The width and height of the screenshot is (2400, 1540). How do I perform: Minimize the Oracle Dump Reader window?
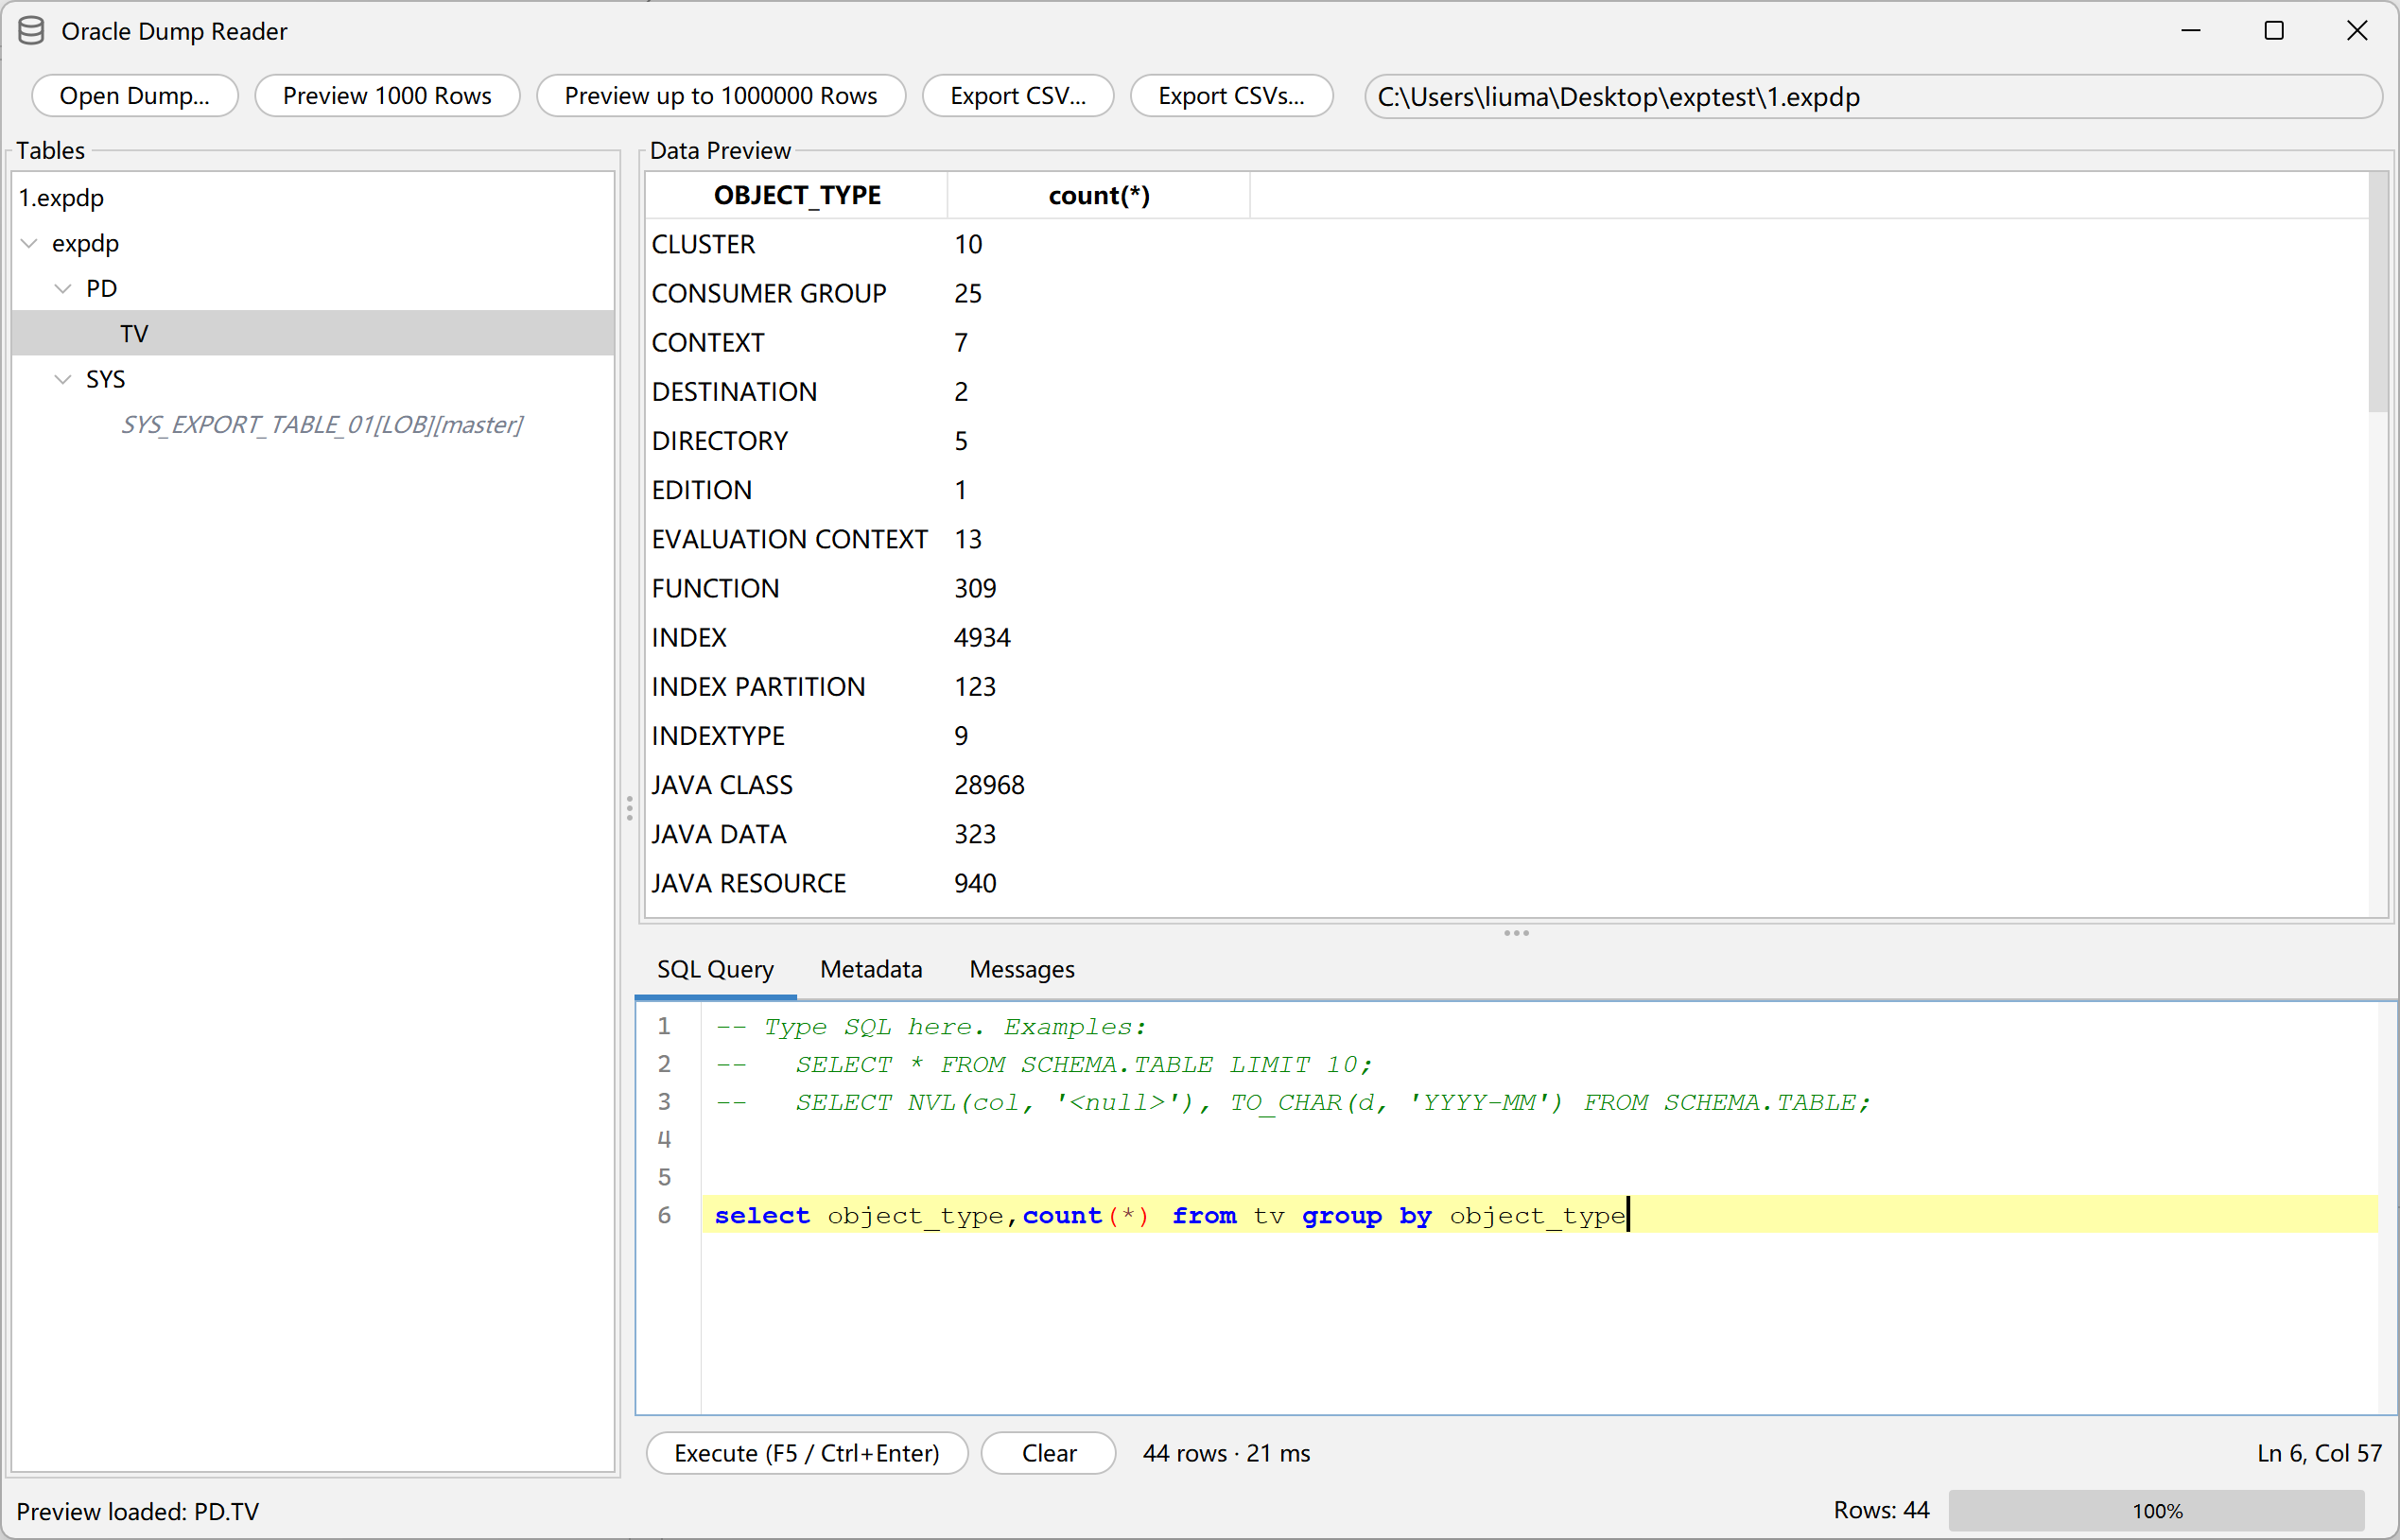[2191, 31]
